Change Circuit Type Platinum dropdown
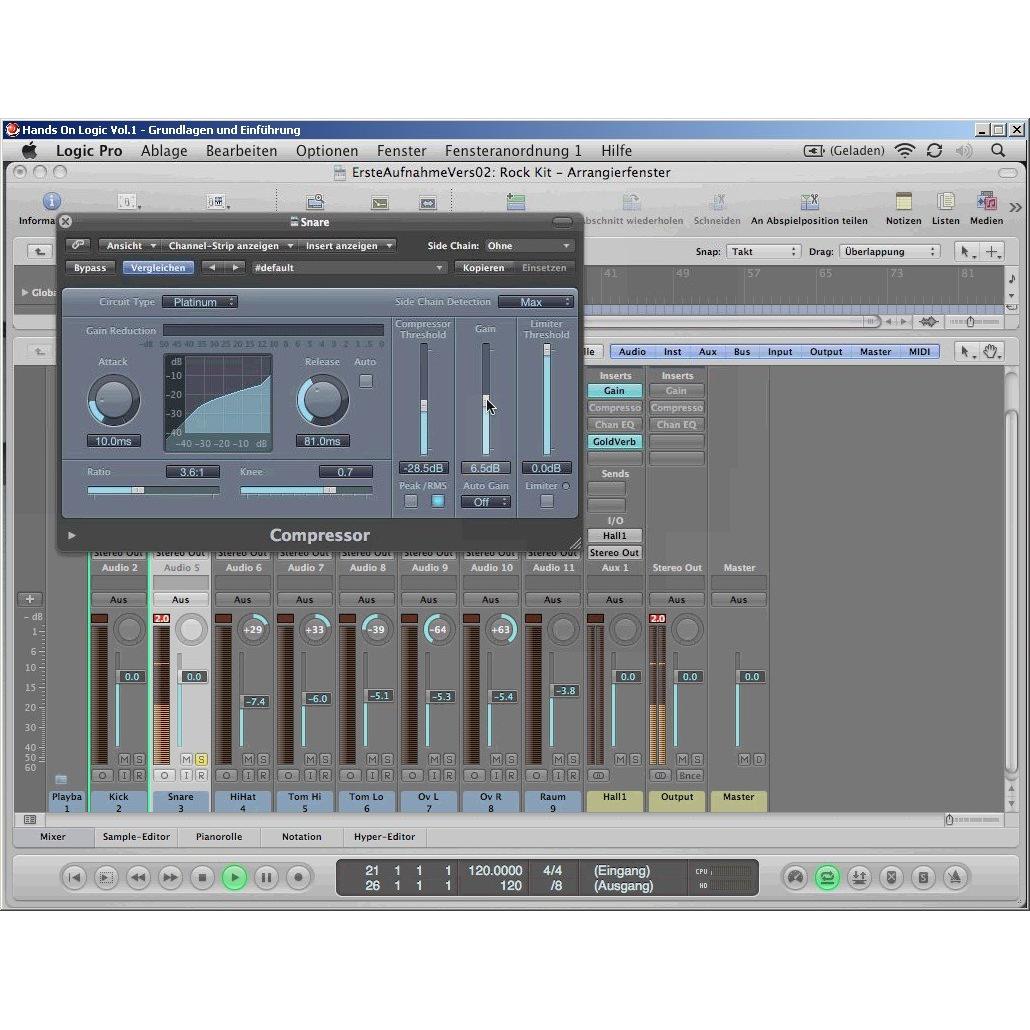The image size is (1030, 1030). (x=200, y=302)
